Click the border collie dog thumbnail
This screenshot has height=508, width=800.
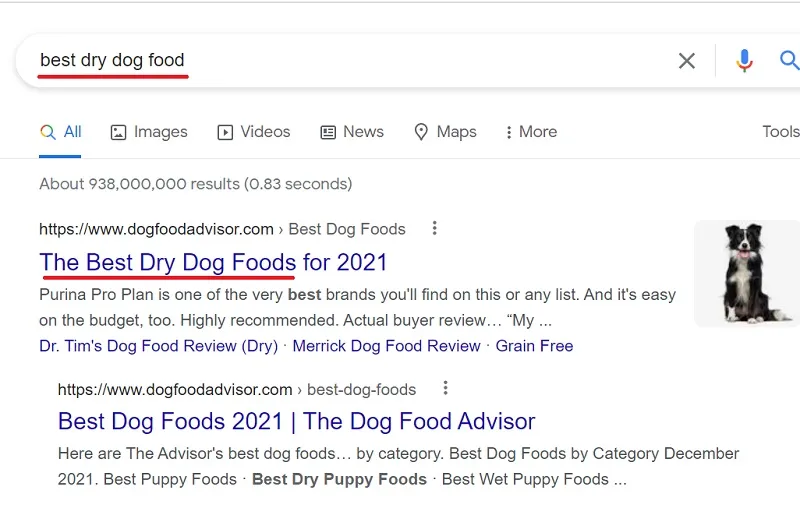click(x=747, y=273)
